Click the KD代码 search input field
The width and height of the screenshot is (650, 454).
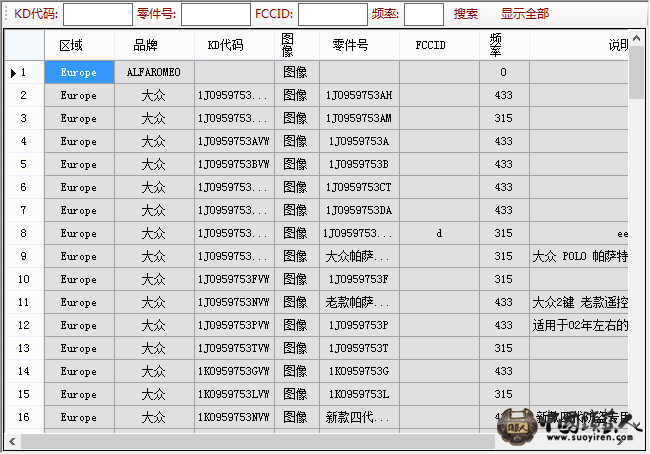click(98, 15)
